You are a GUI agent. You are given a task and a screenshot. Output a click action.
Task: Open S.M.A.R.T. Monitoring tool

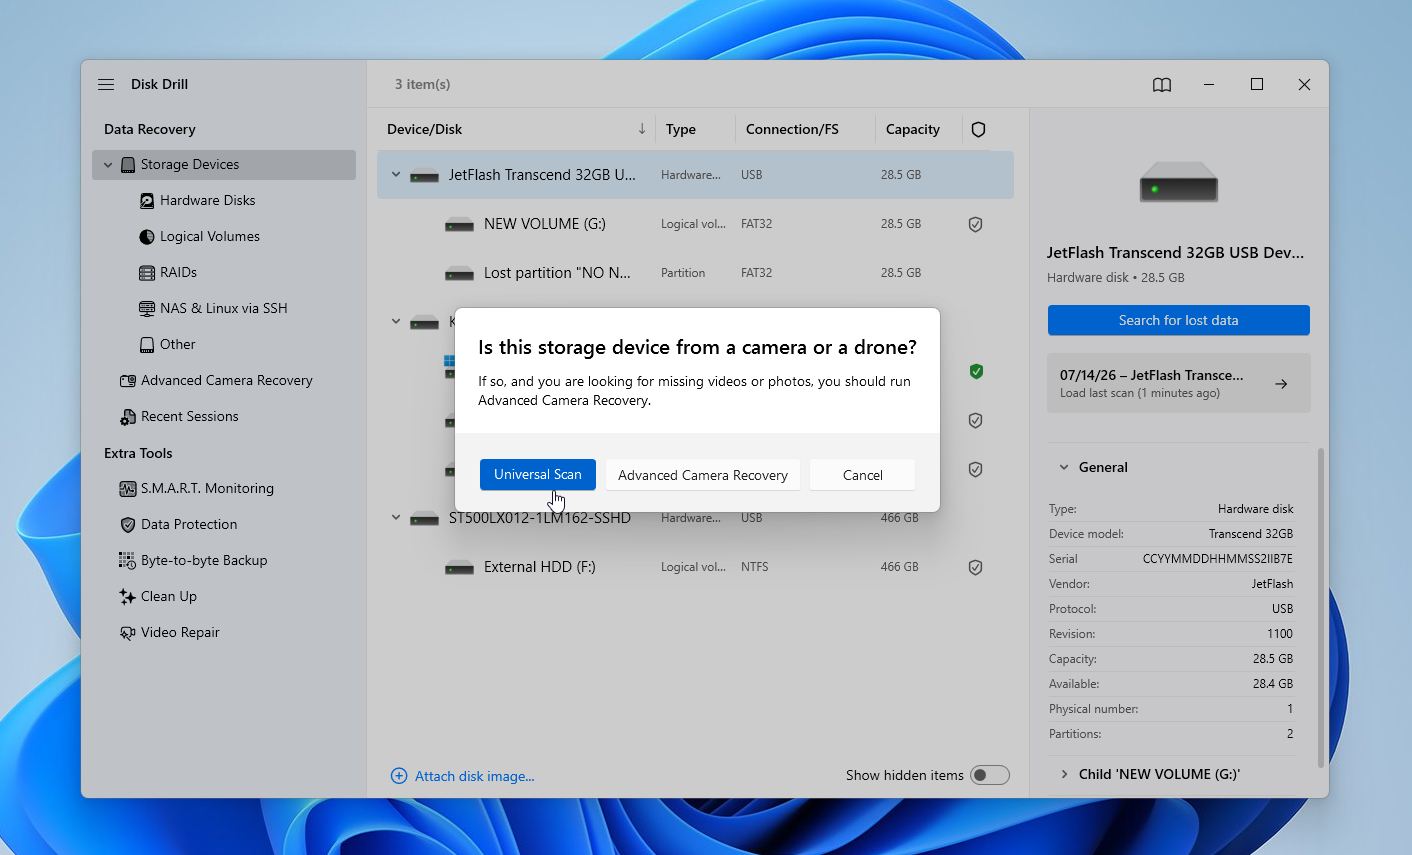(x=207, y=488)
